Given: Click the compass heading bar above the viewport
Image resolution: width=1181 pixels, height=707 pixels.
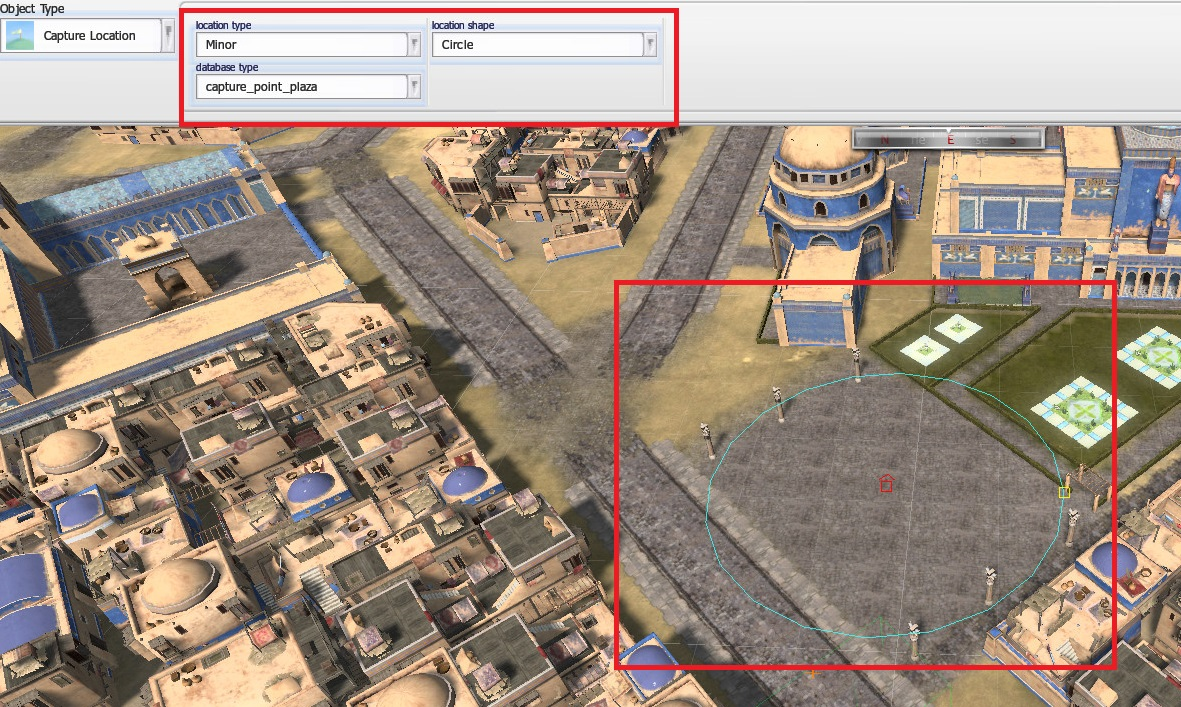Looking at the screenshot, I should tap(948, 139).
